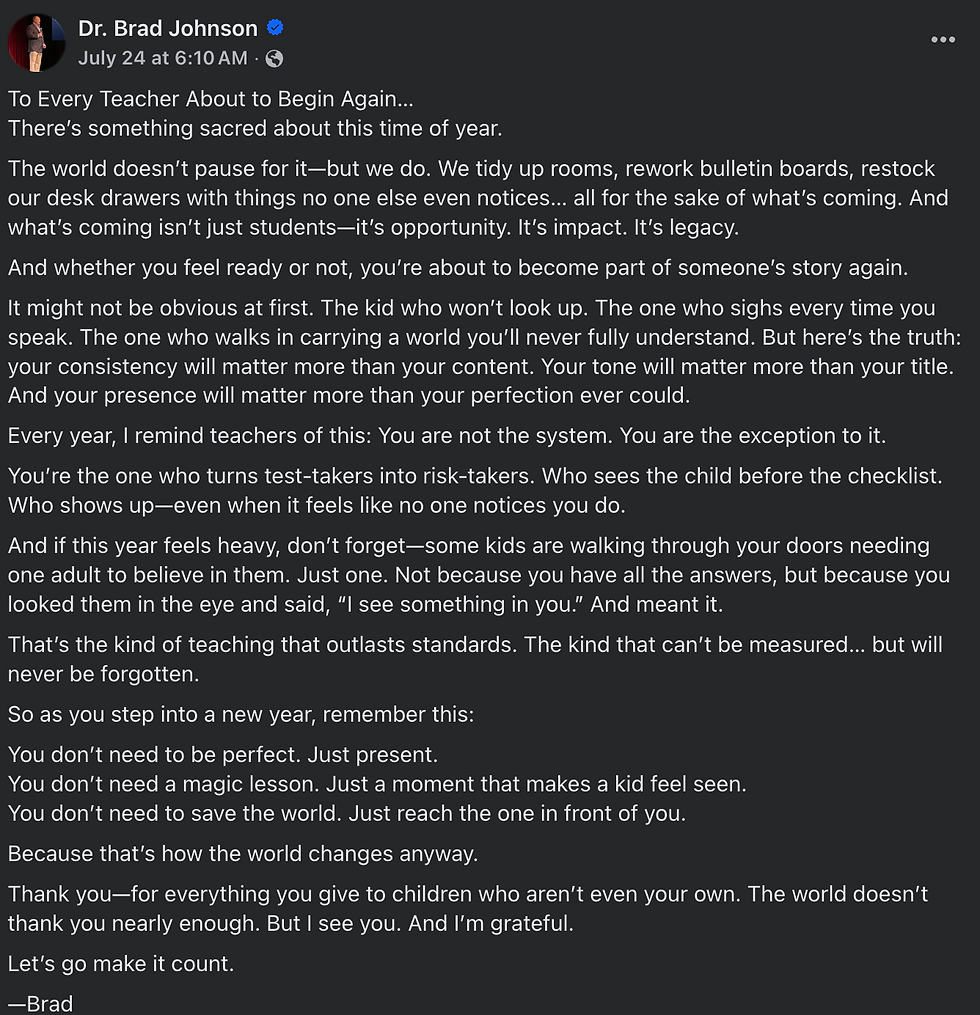
Task: Click the 'teaching that outlasts standards' paragraph
Action: pos(475,659)
